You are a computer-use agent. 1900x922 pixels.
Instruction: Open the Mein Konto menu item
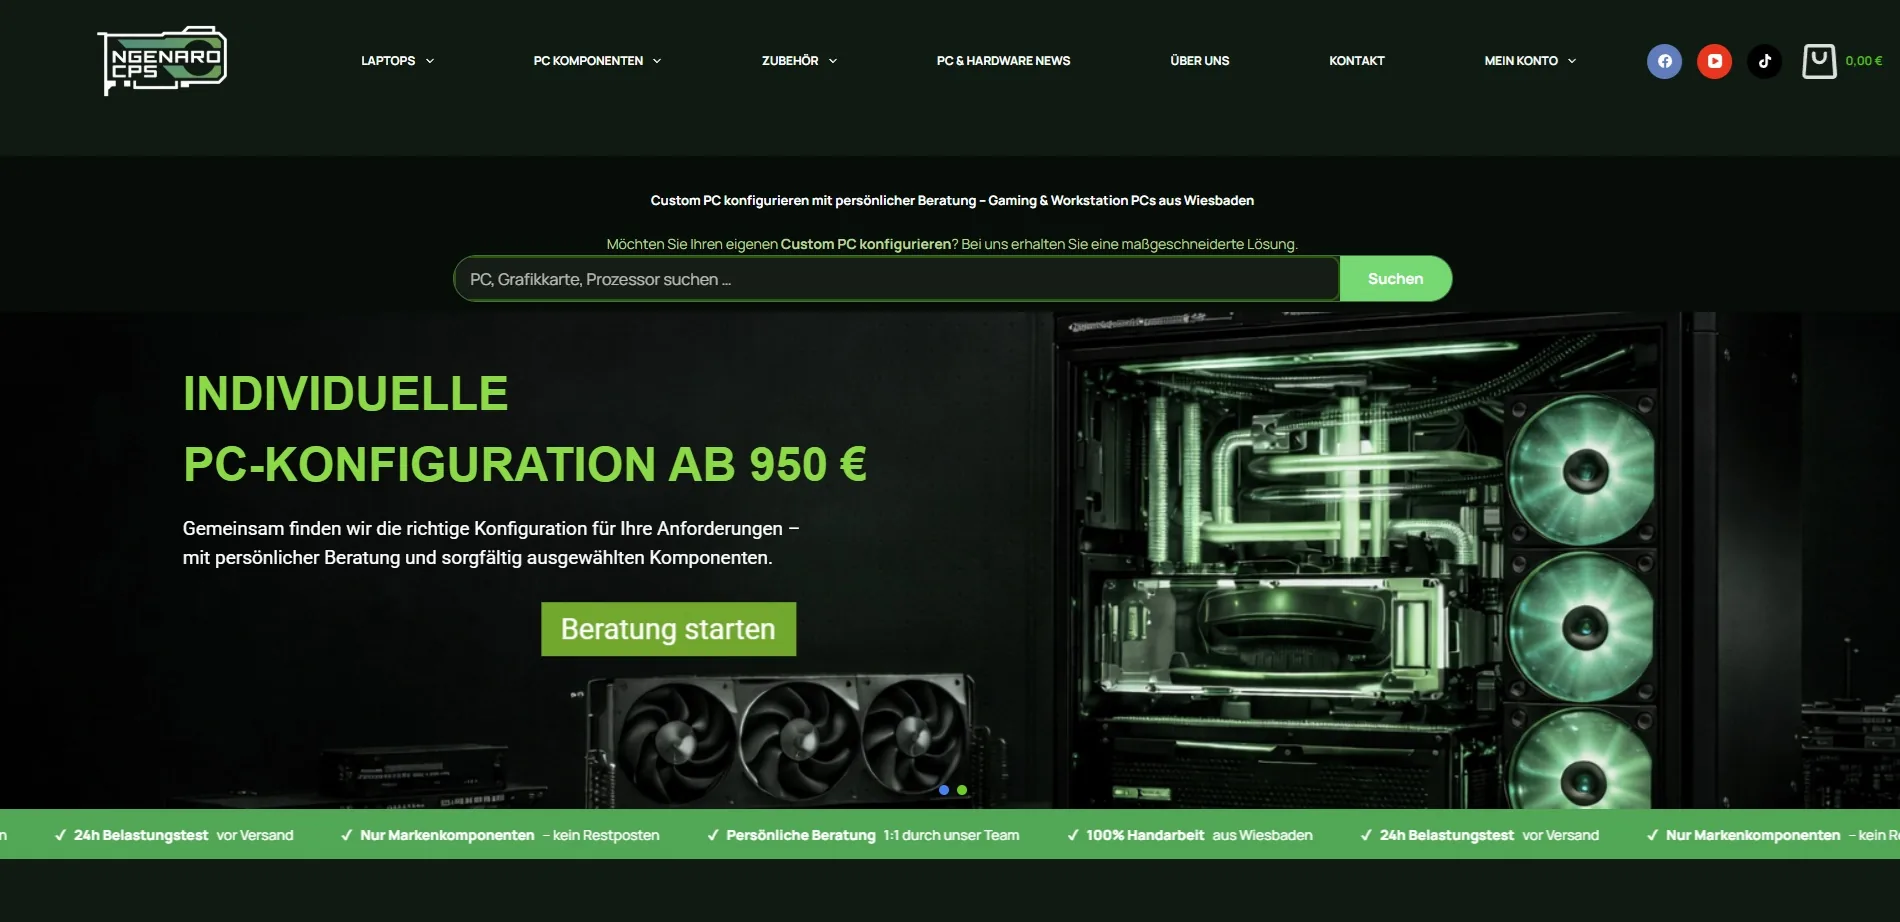coord(1521,61)
